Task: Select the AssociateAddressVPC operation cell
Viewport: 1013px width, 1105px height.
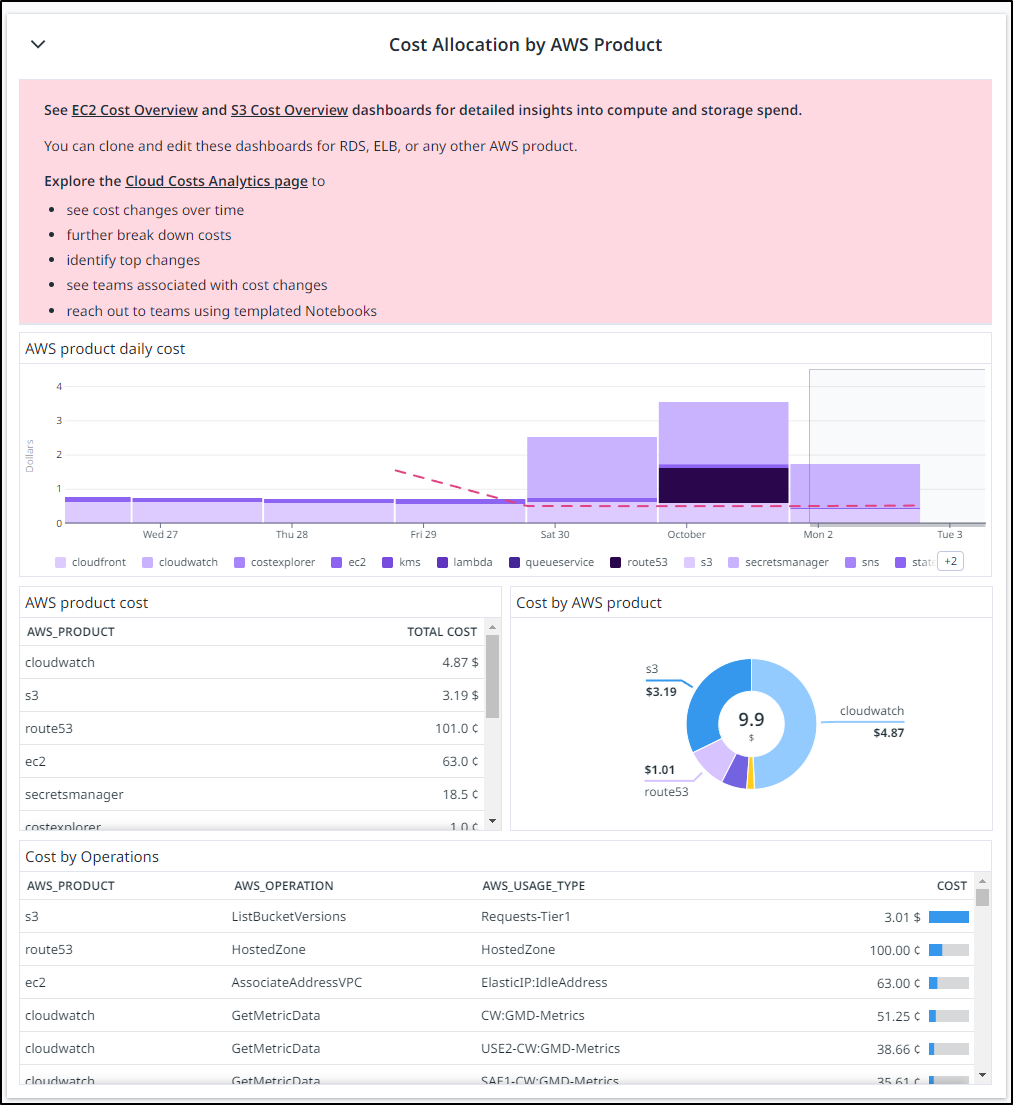Action: (x=297, y=982)
